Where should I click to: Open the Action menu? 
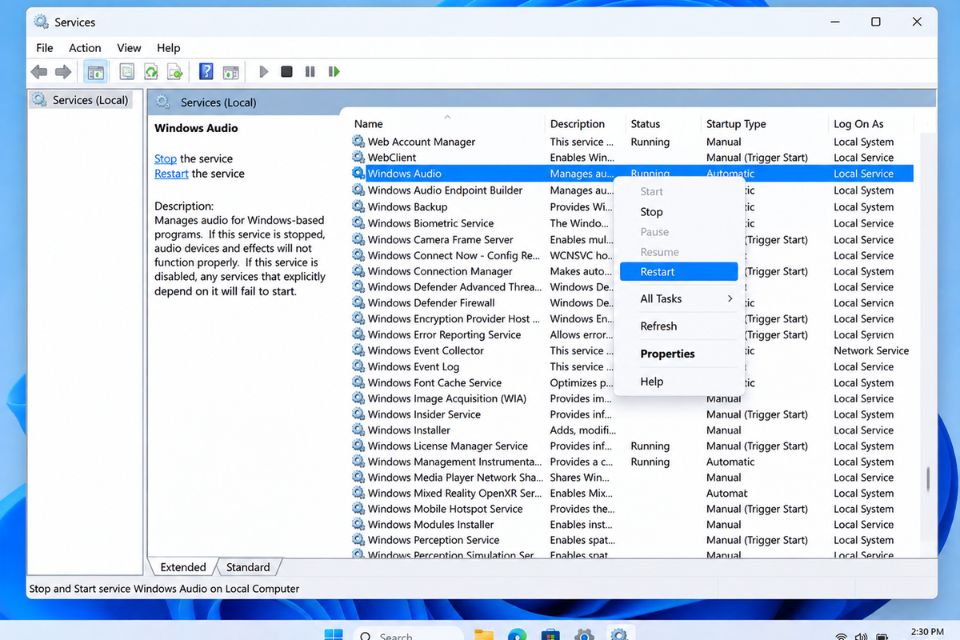coord(84,48)
